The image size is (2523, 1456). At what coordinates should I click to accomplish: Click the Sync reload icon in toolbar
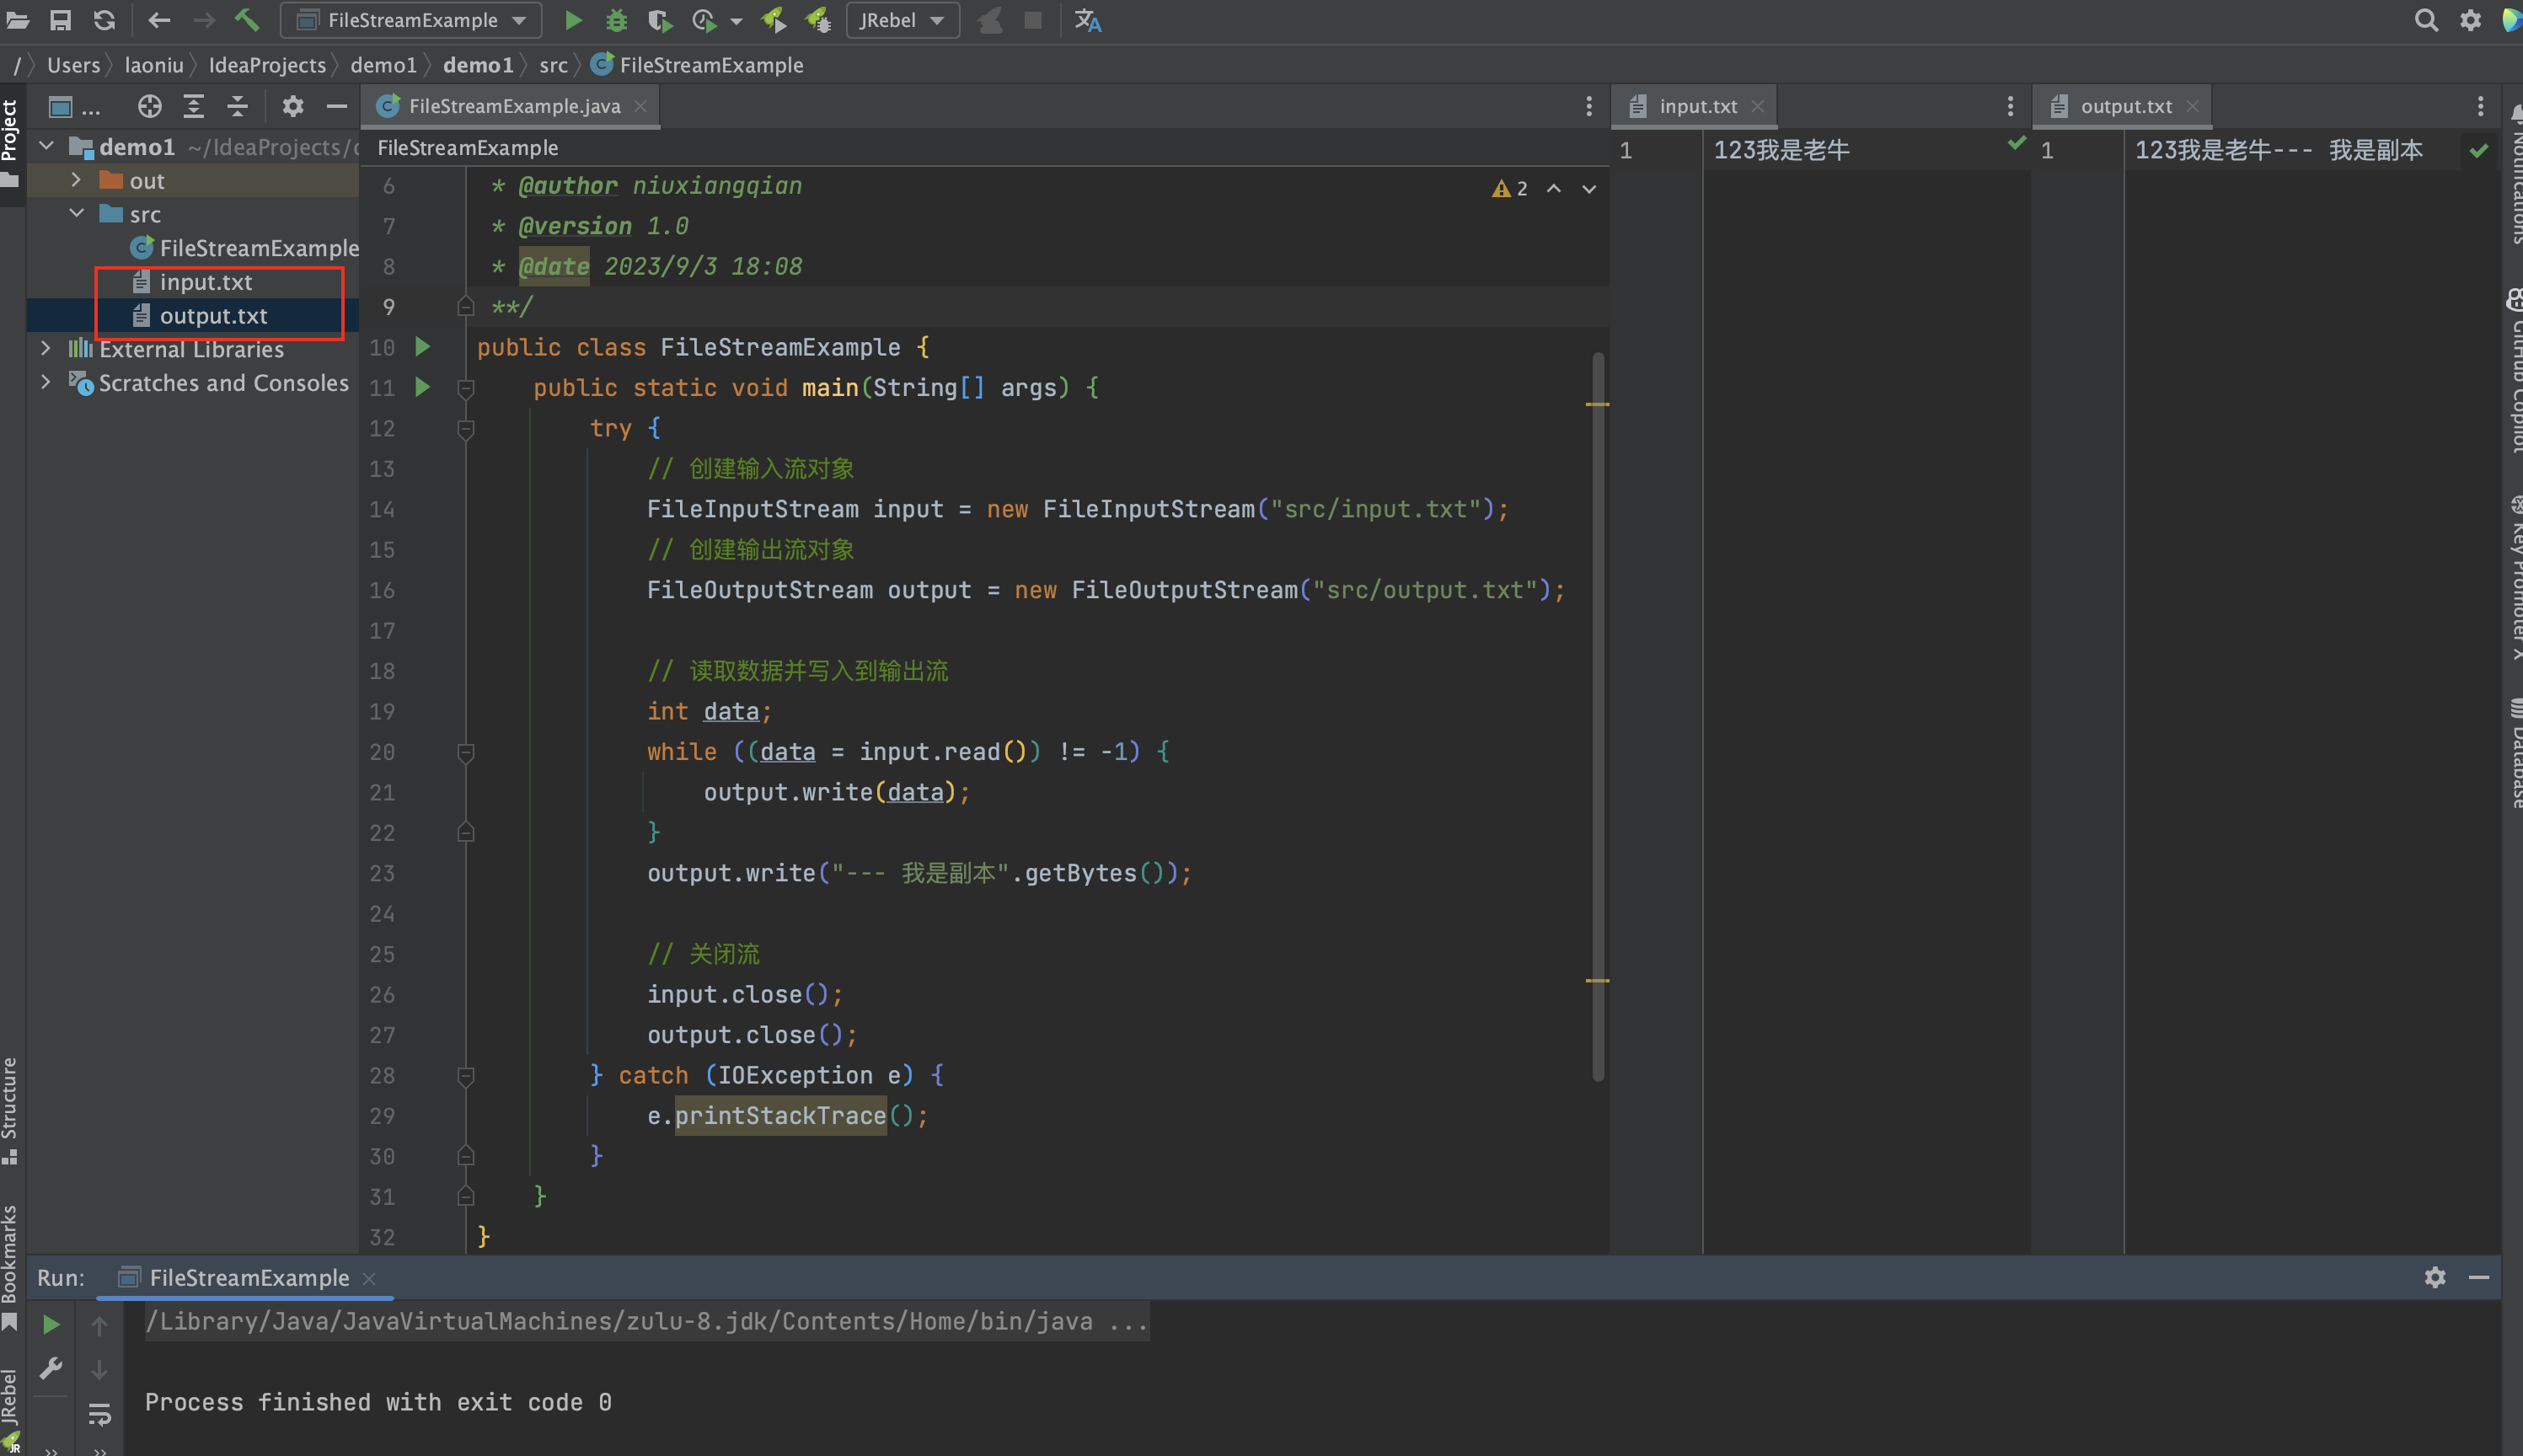pyautogui.click(x=104, y=20)
